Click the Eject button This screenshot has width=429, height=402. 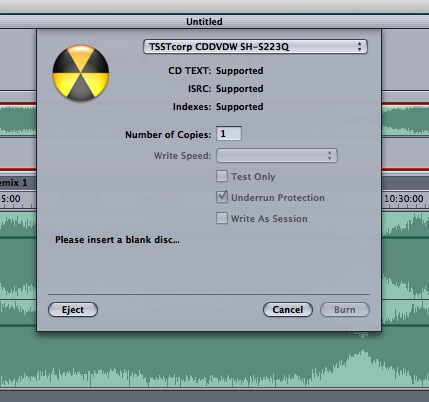(73, 310)
